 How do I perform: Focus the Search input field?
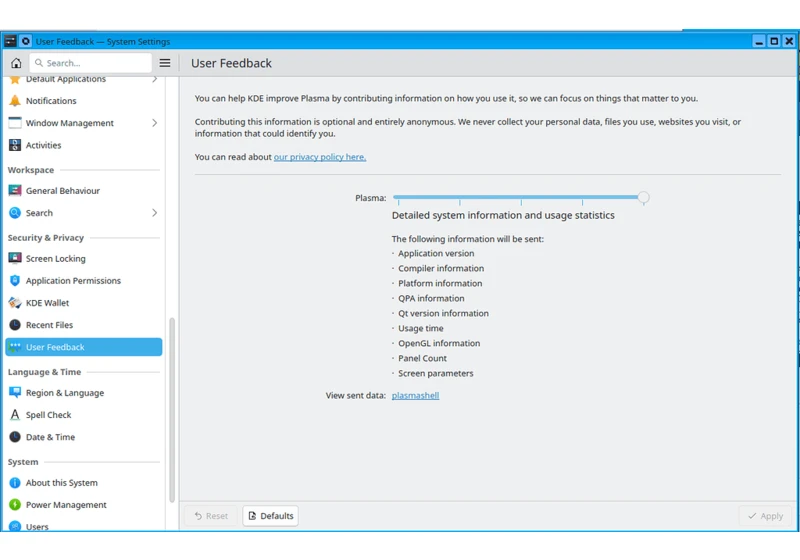coord(90,63)
